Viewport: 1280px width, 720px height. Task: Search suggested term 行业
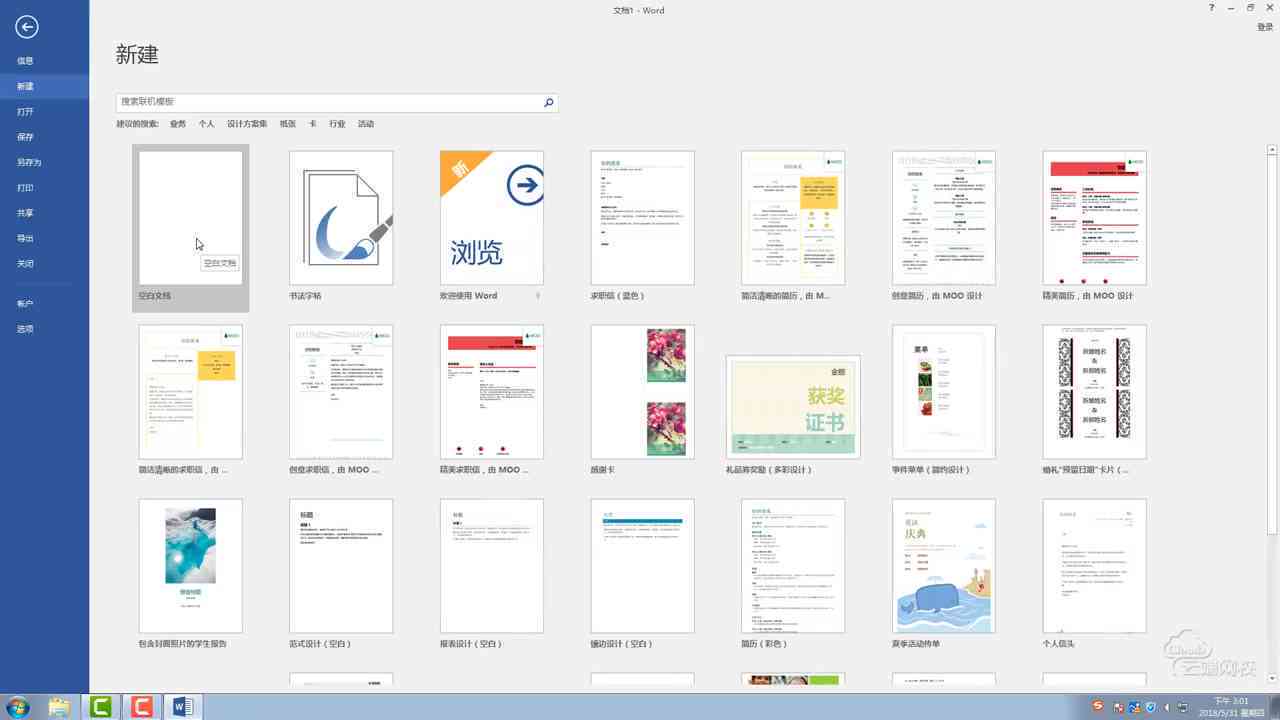tap(337, 124)
